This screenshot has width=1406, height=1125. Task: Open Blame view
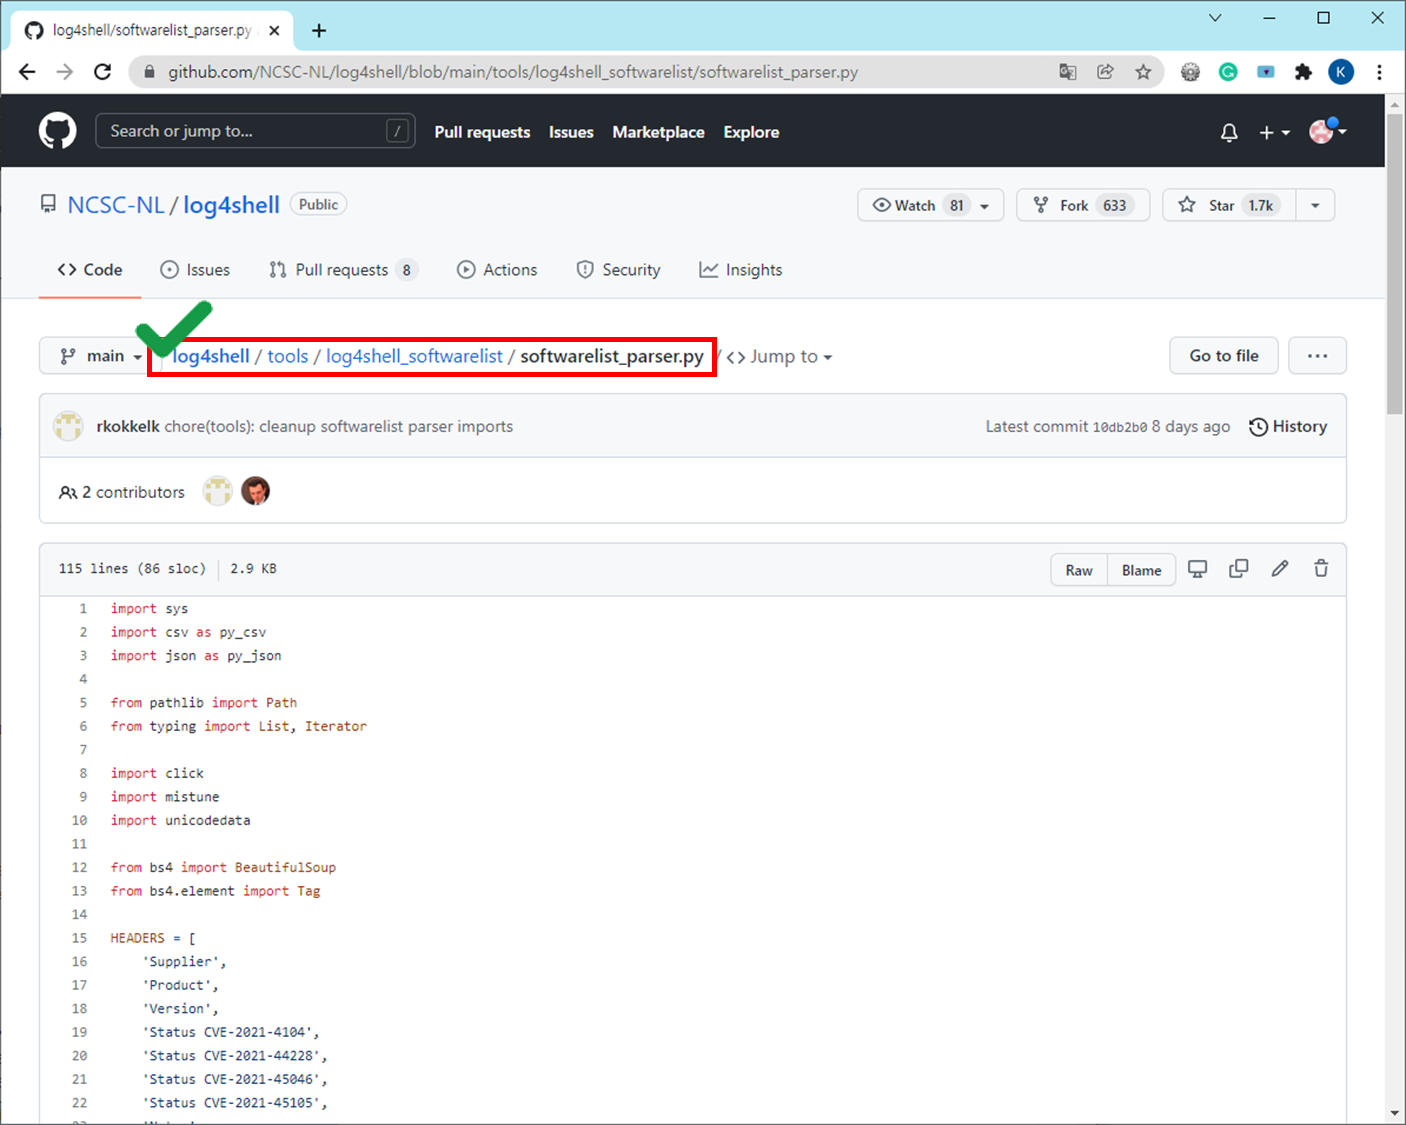pyautogui.click(x=1141, y=570)
